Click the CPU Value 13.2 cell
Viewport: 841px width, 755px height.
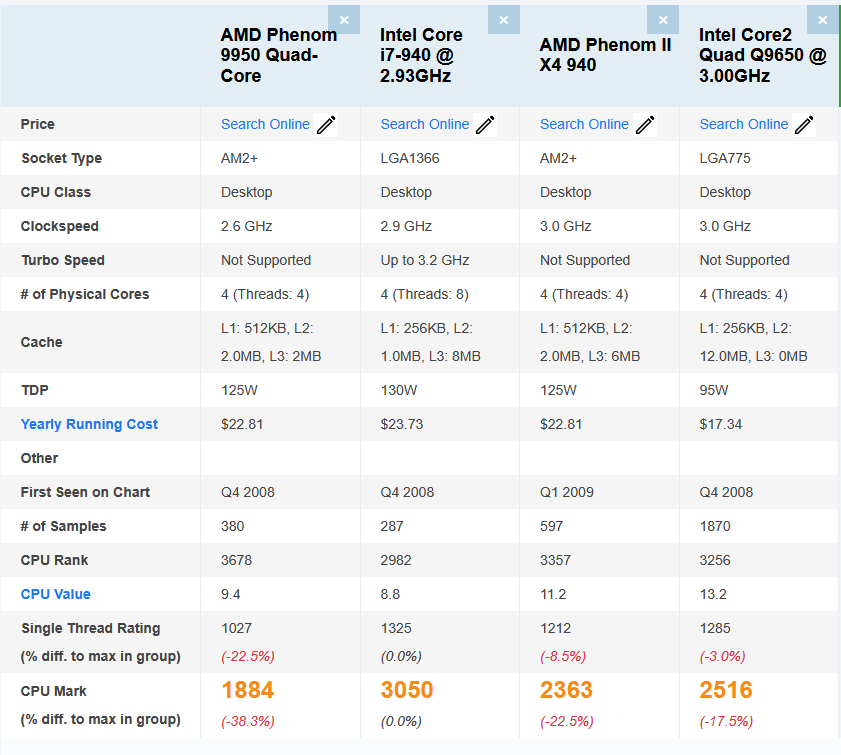click(713, 594)
